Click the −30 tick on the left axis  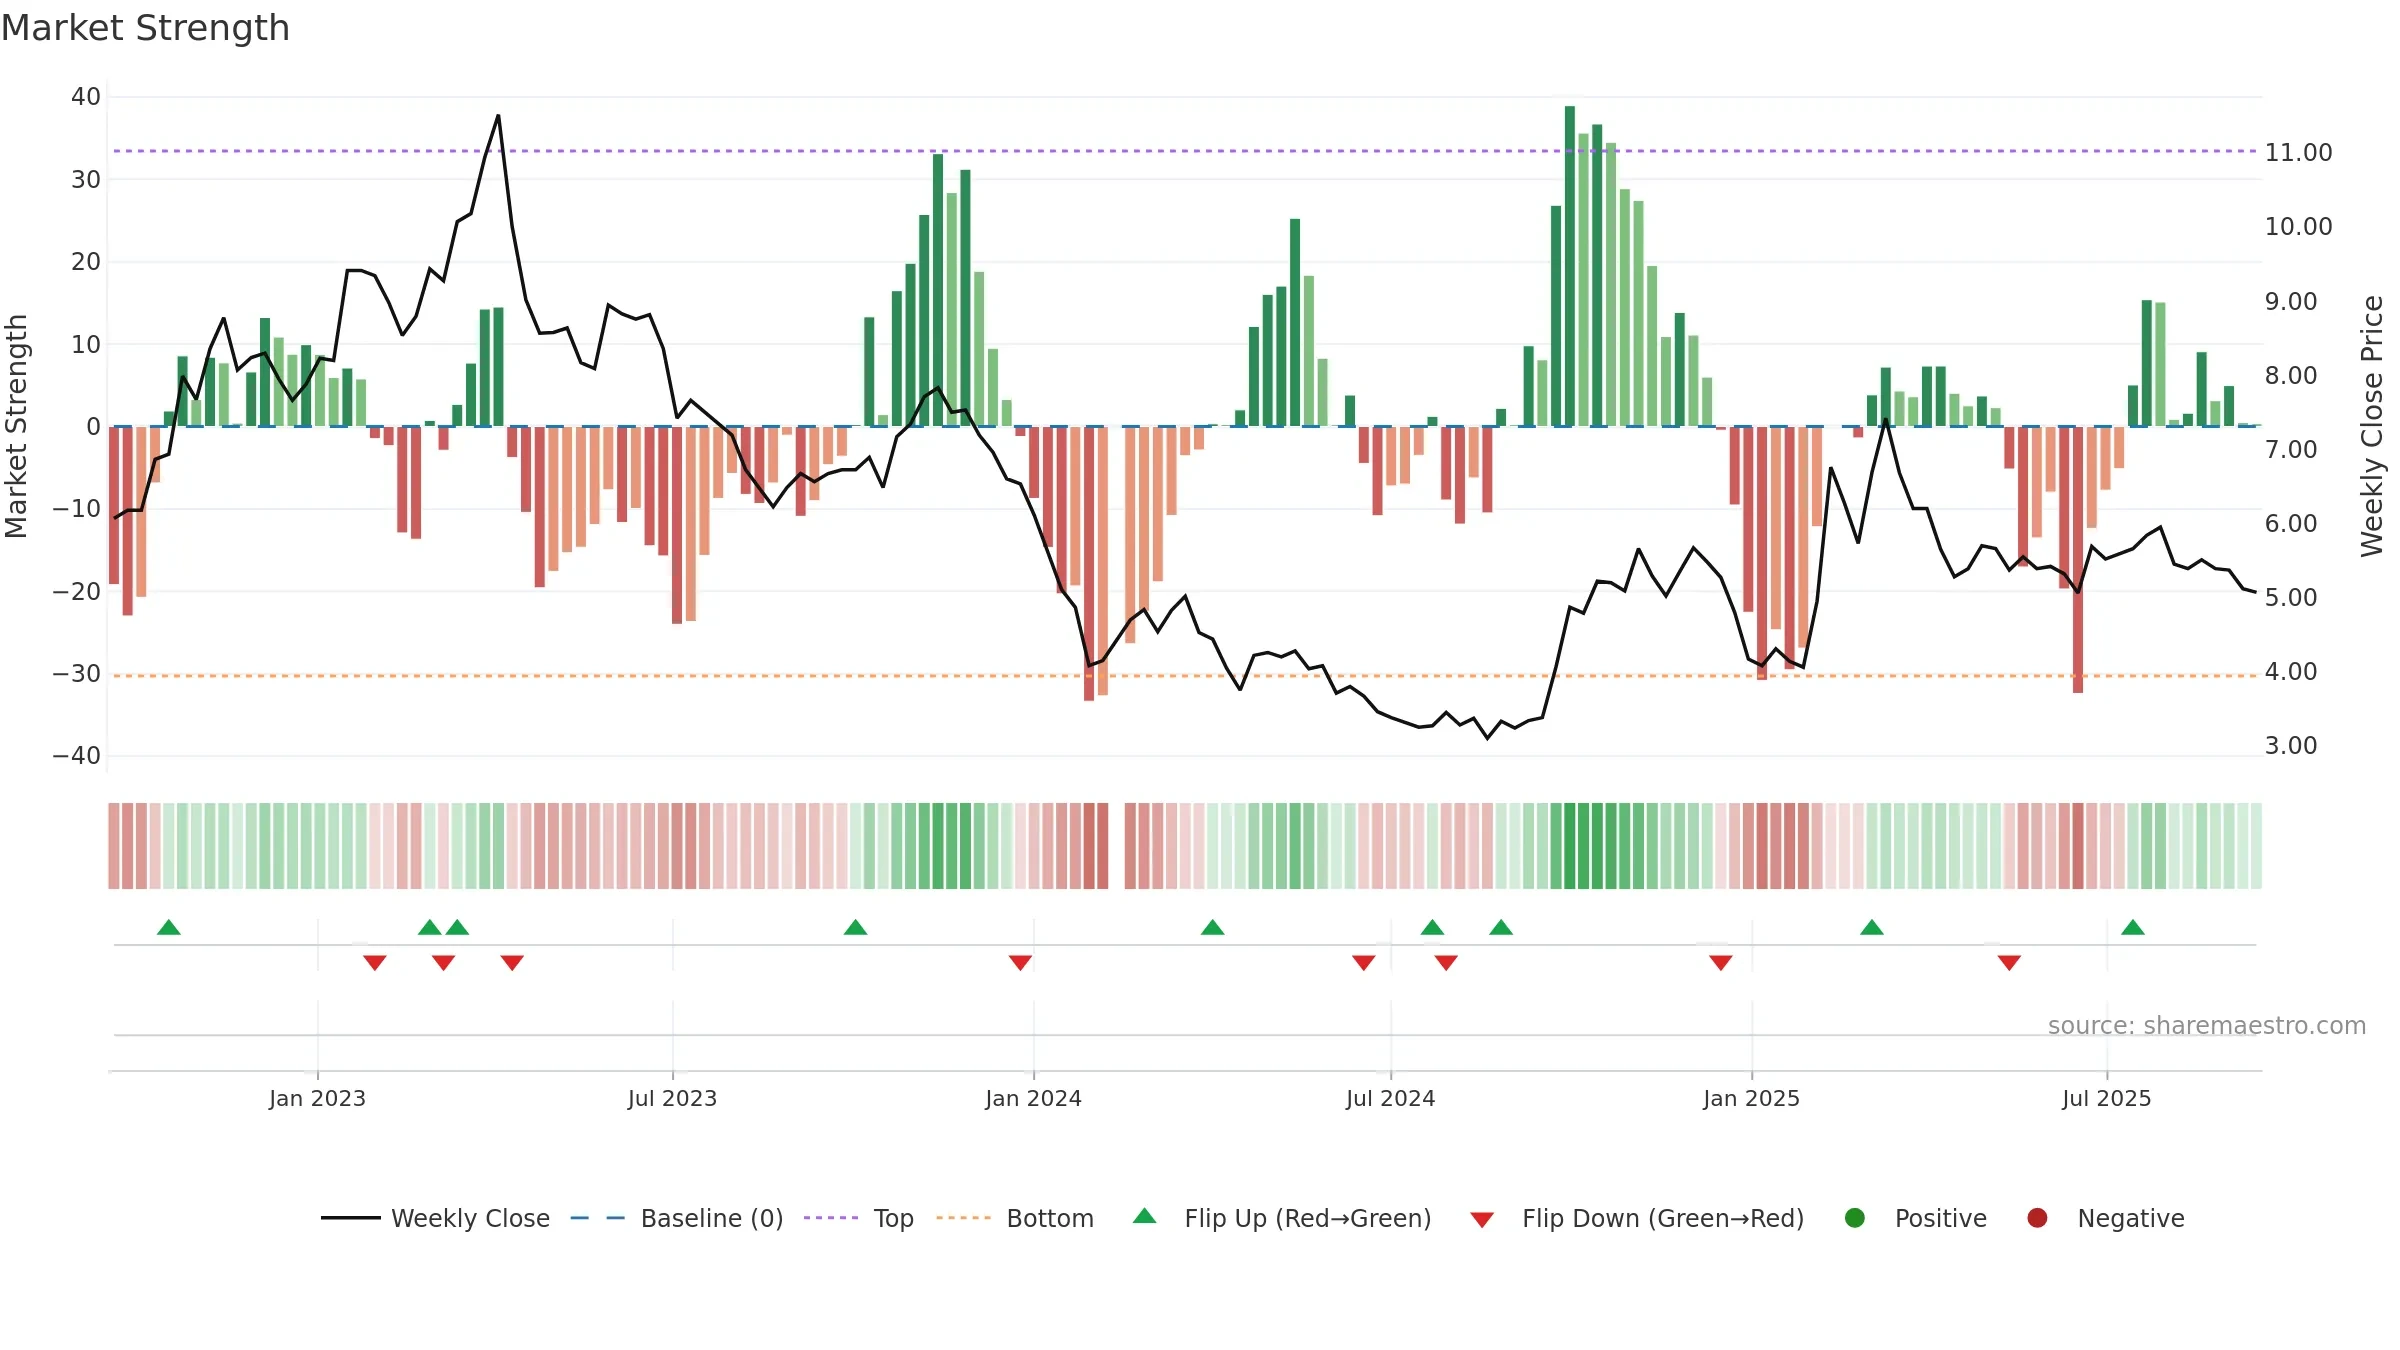tap(77, 674)
